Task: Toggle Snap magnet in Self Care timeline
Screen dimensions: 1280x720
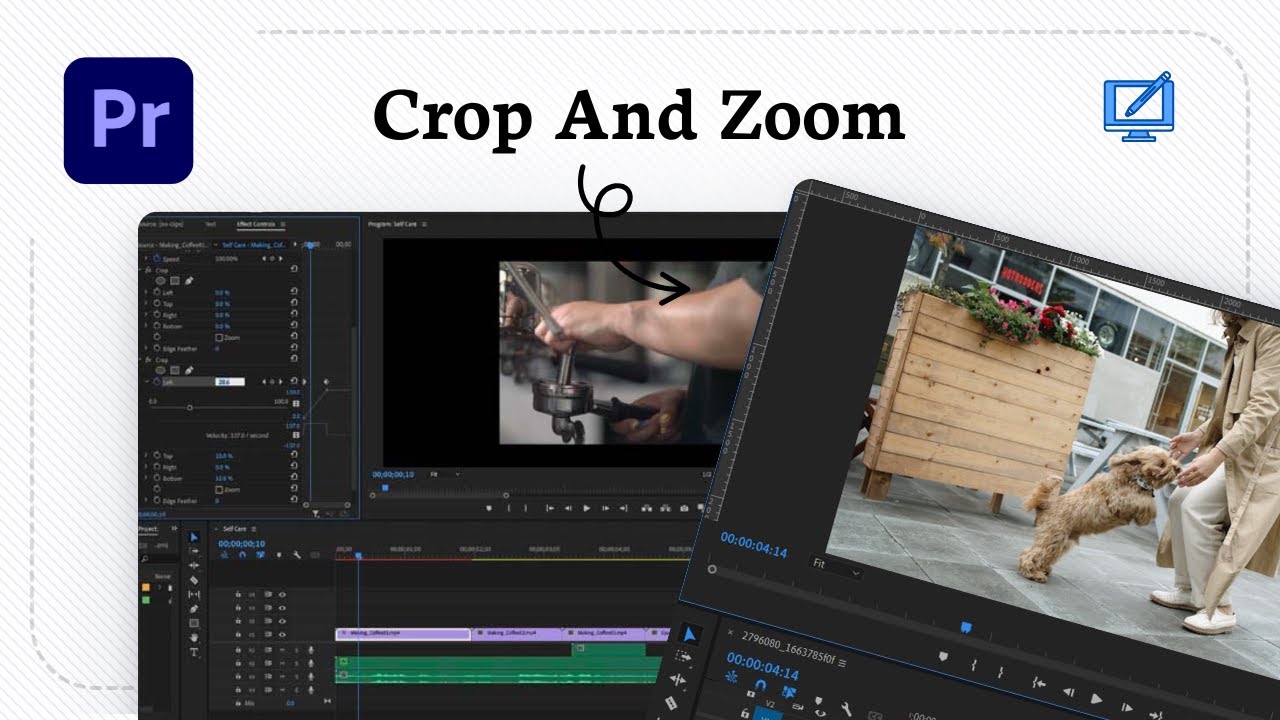Action: tap(242, 555)
